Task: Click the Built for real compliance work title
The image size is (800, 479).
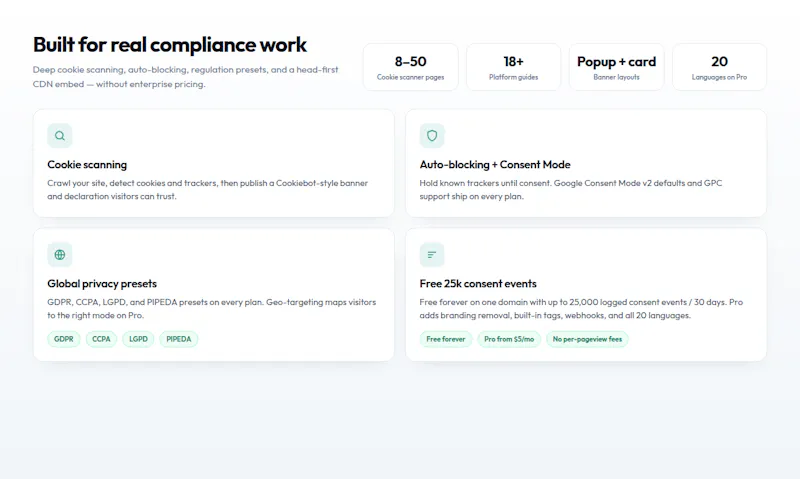Action: [170, 45]
